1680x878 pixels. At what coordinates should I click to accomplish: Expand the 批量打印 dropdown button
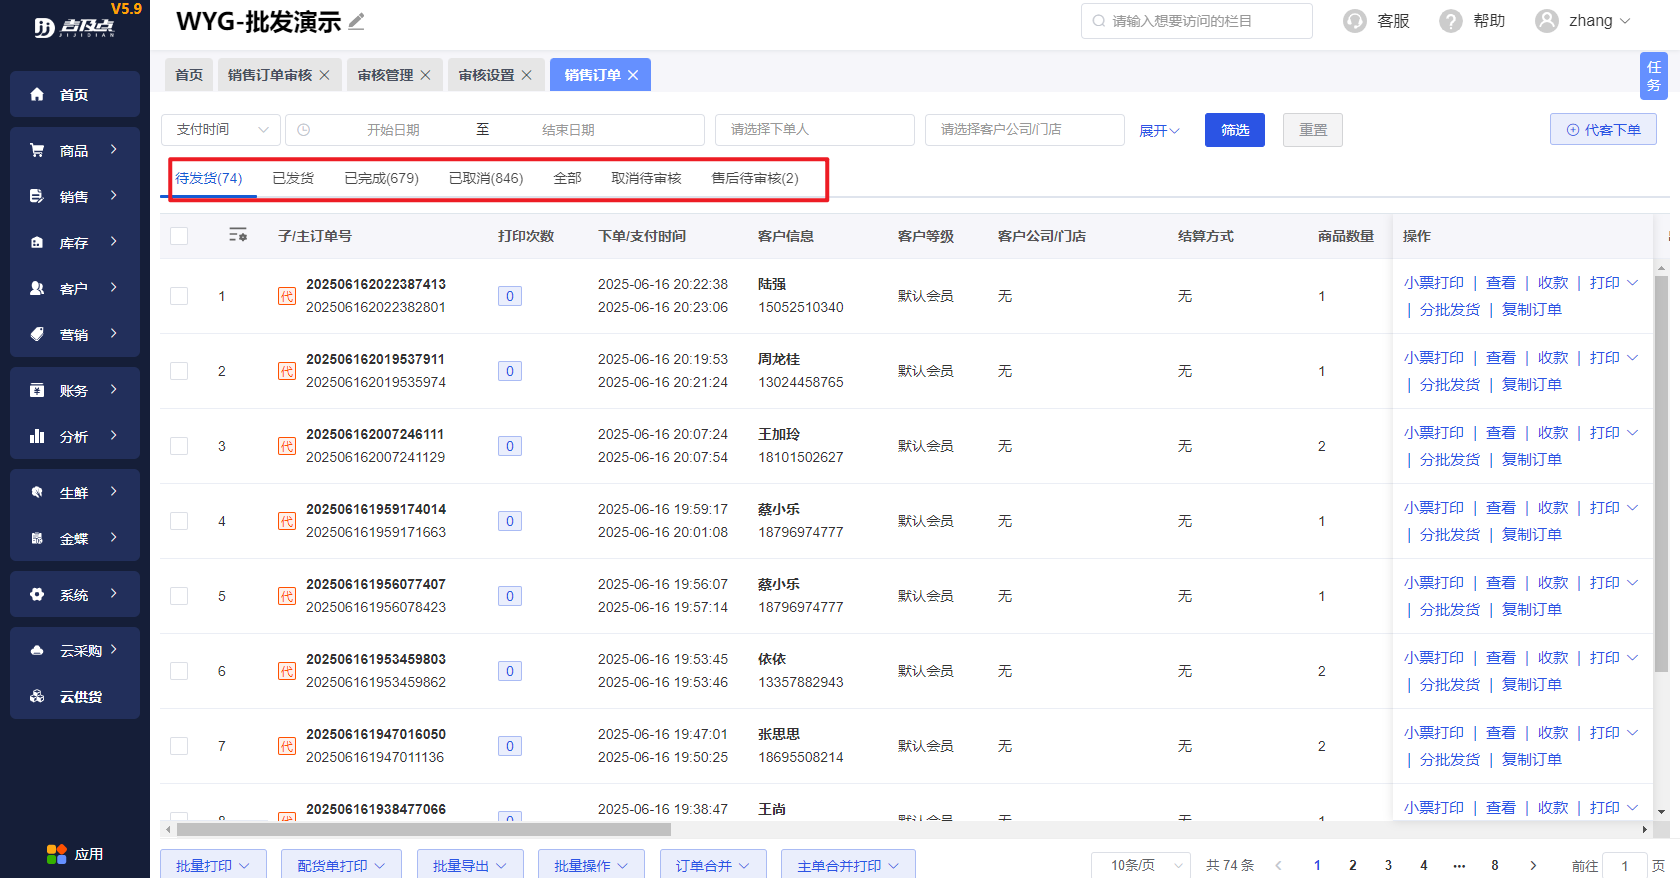coord(213,865)
